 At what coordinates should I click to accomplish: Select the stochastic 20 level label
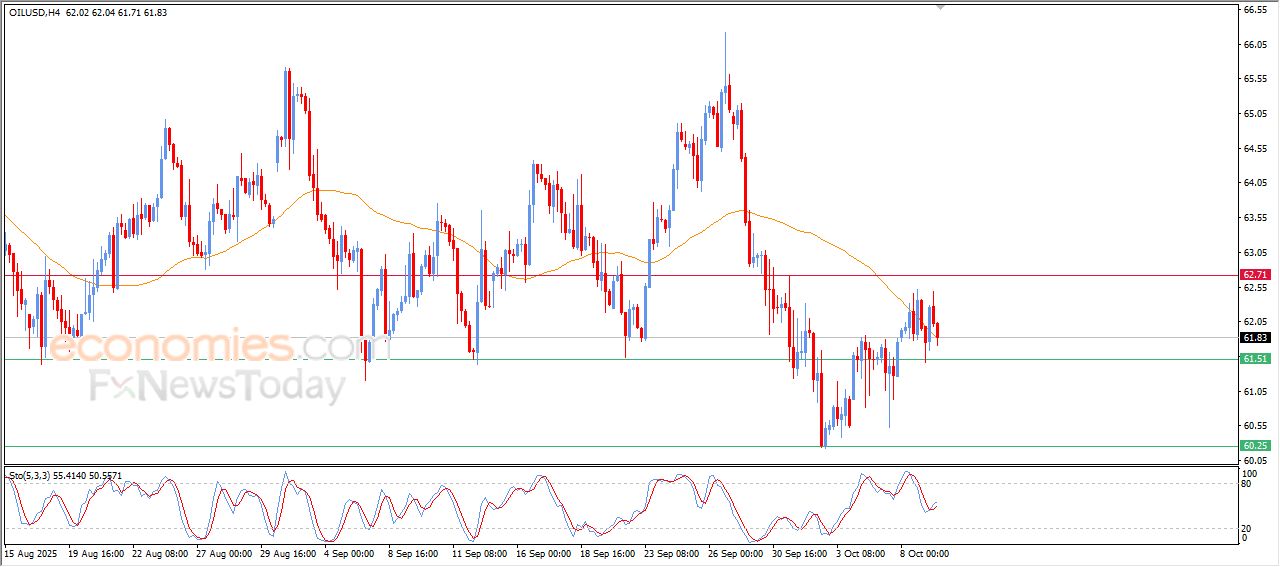(x=1247, y=527)
